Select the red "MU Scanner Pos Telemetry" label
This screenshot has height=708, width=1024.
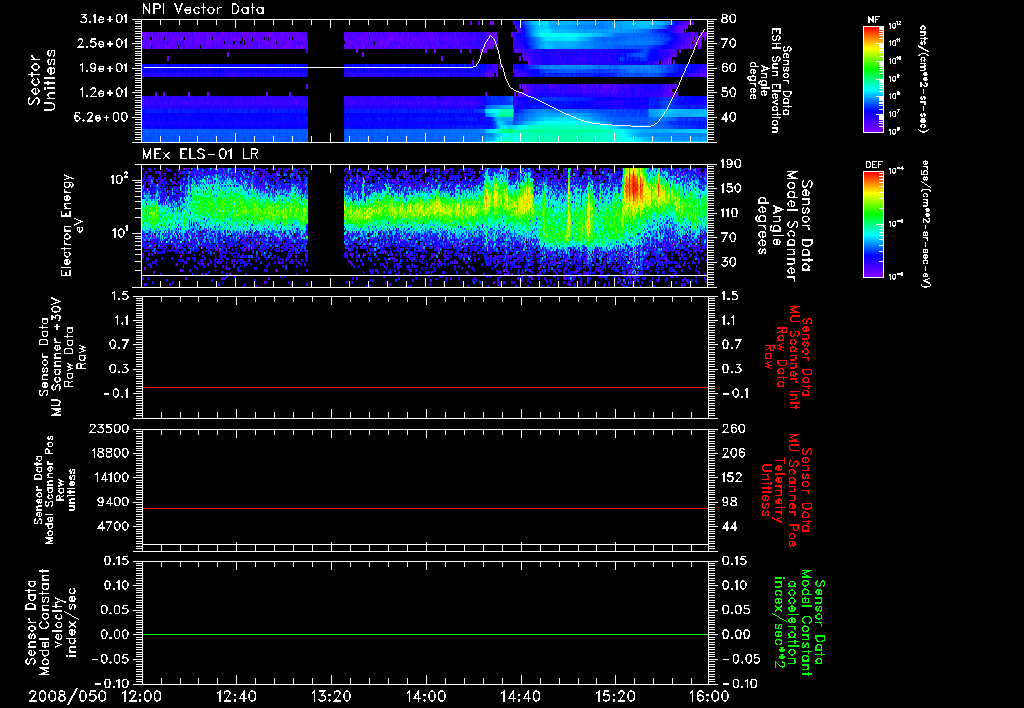(786, 490)
